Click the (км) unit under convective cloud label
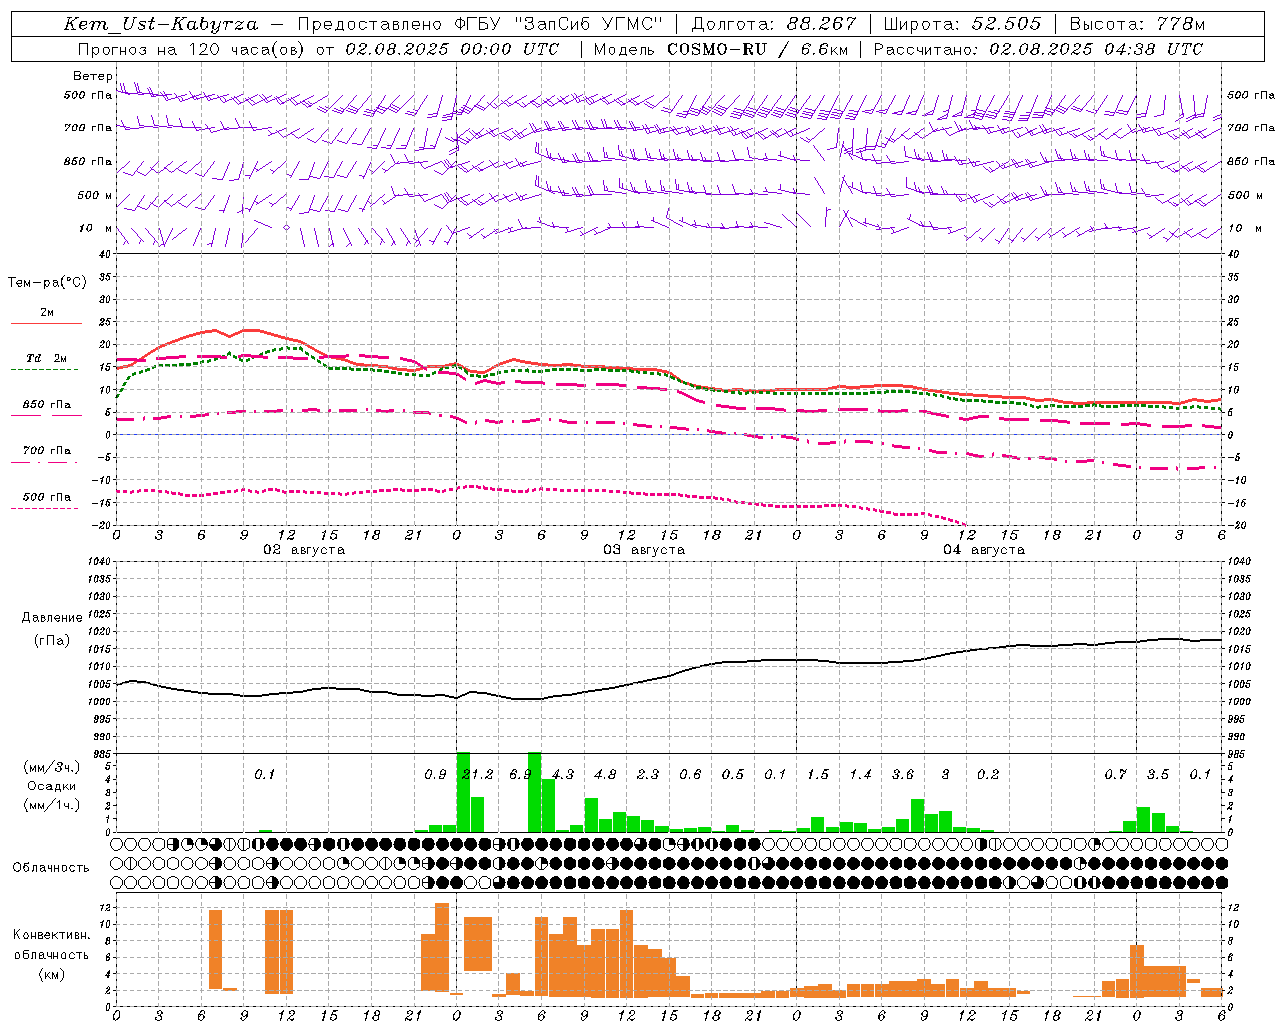Viewport: 1280px width, 1024px height. tap(51, 974)
